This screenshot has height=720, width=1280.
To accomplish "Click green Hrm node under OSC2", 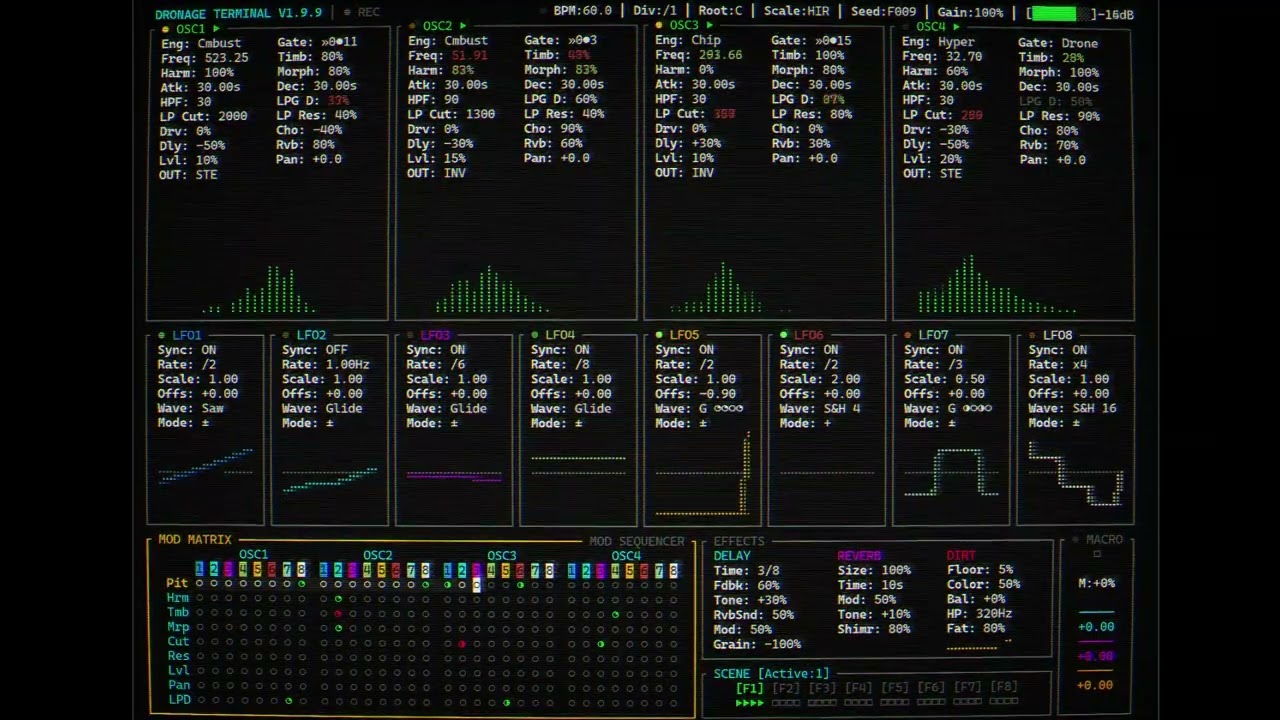I will coord(338,598).
